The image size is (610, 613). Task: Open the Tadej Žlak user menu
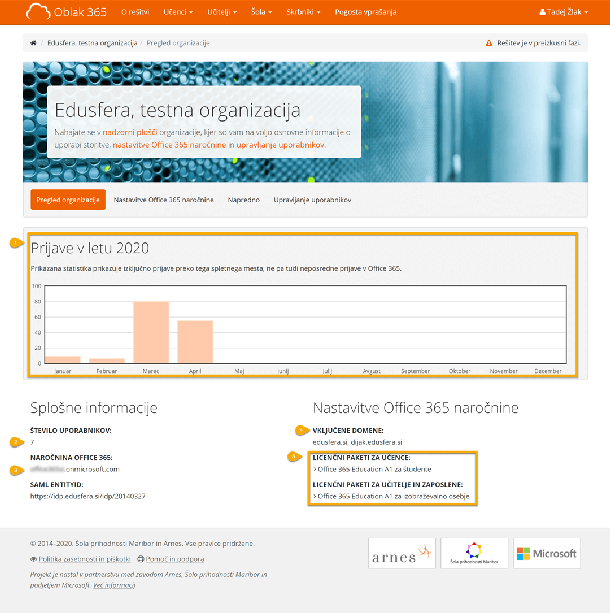click(572, 12)
